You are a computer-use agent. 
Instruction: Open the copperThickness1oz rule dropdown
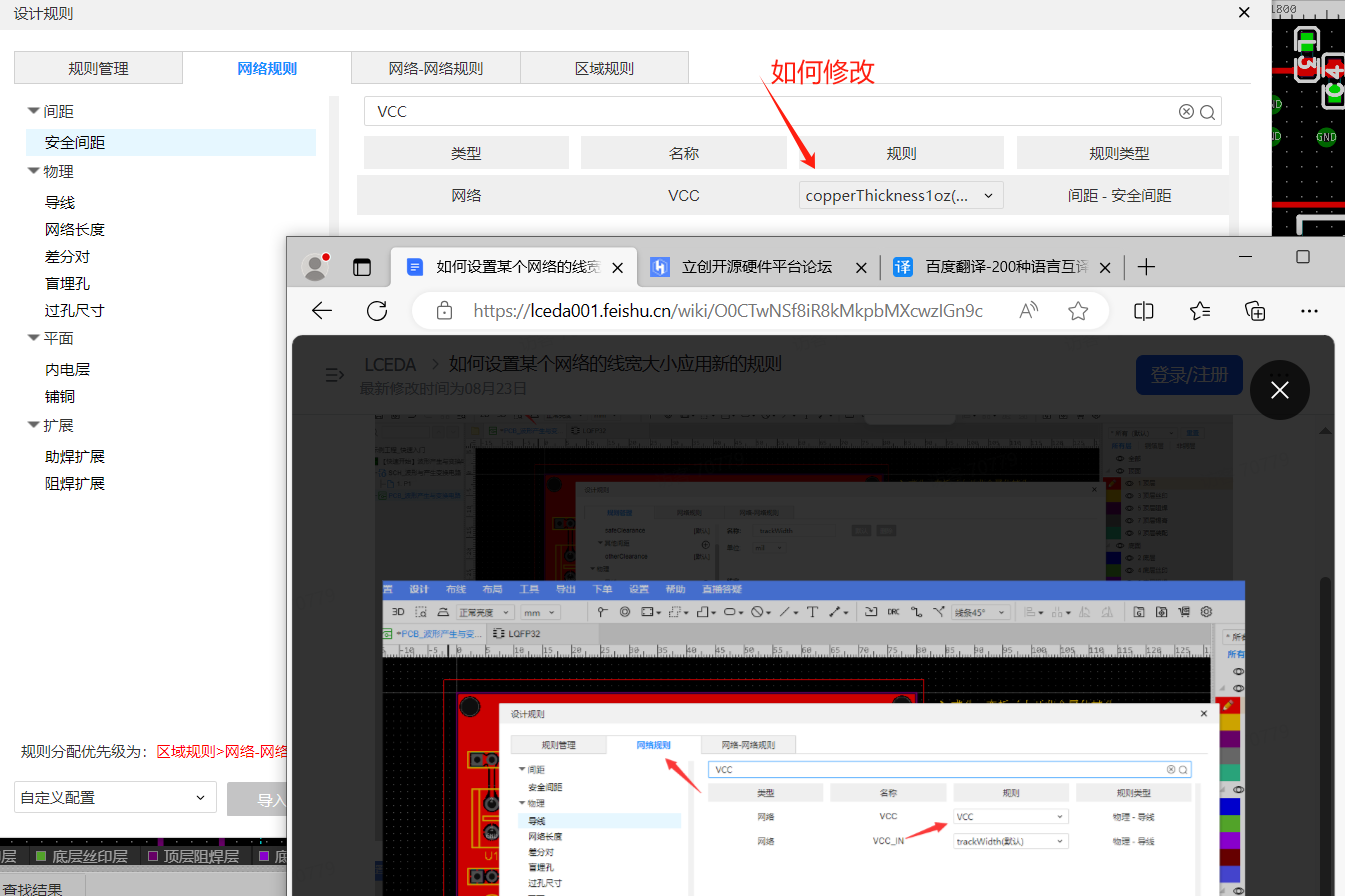pyautogui.click(x=900, y=196)
